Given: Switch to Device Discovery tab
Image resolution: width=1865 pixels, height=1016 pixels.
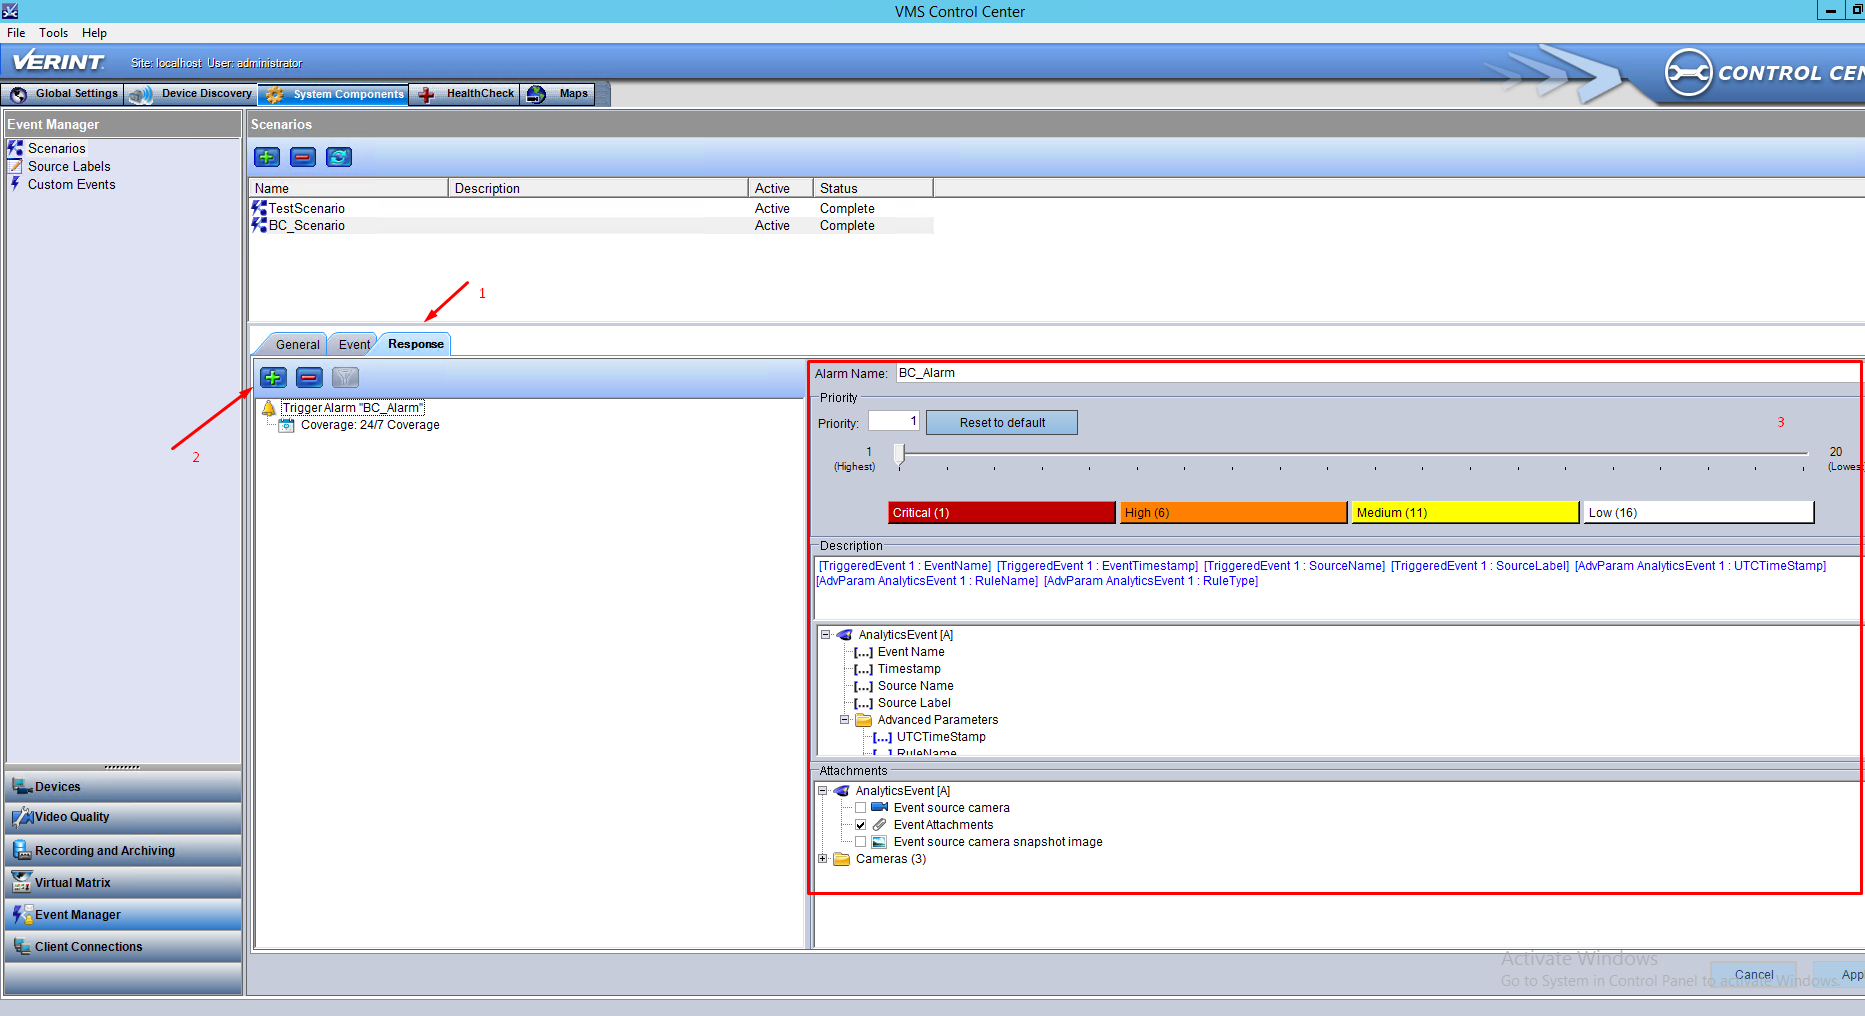Looking at the screenshot, I should tap(191, 94).
